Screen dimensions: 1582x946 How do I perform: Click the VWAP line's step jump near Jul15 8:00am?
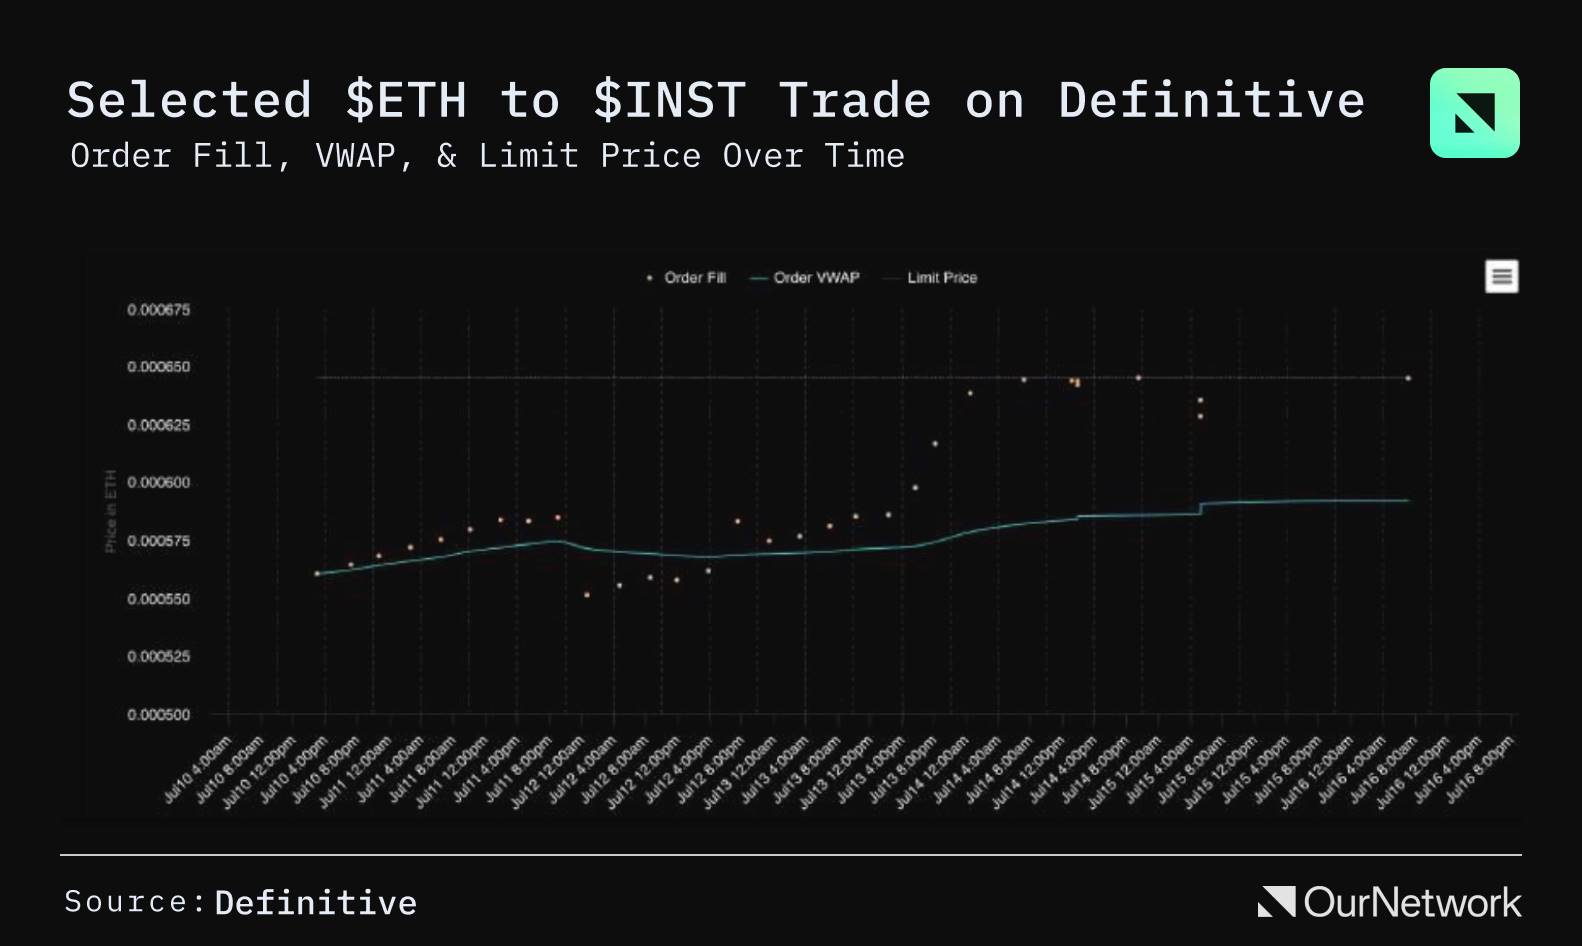point(1200,508)
